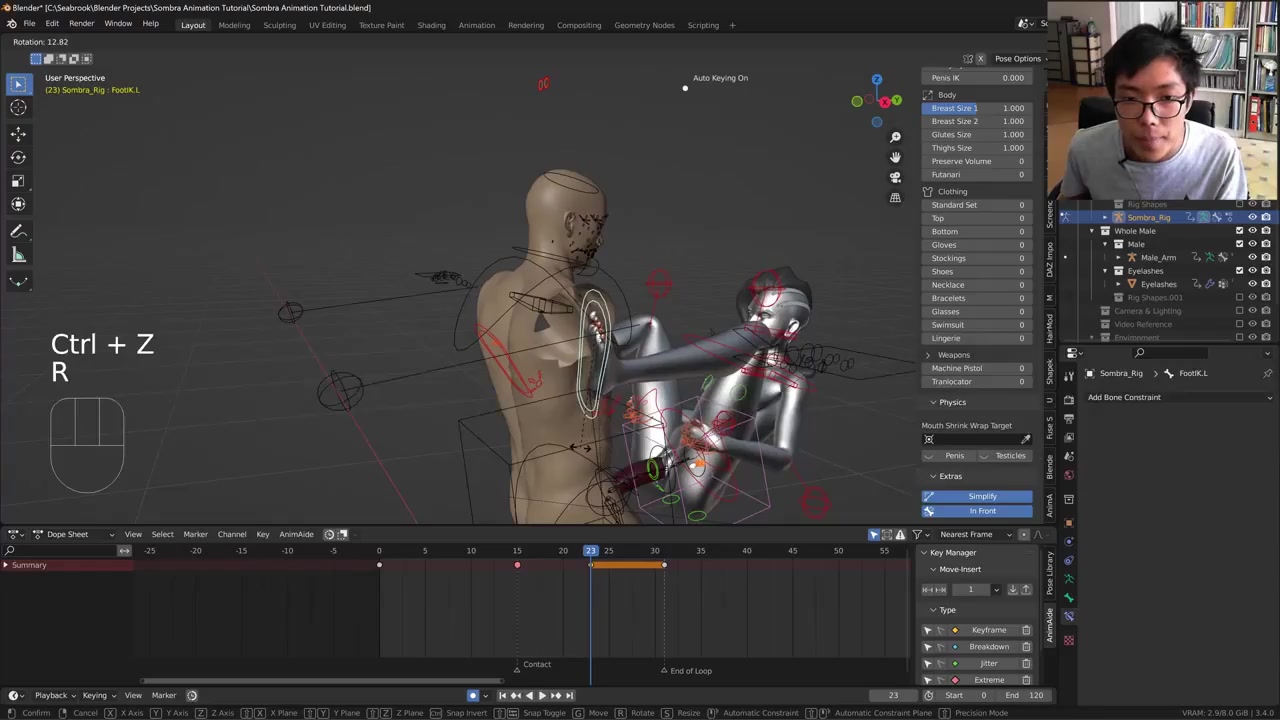Choose the Scale tool icon
1280x720 pixels.
(18, 181)
